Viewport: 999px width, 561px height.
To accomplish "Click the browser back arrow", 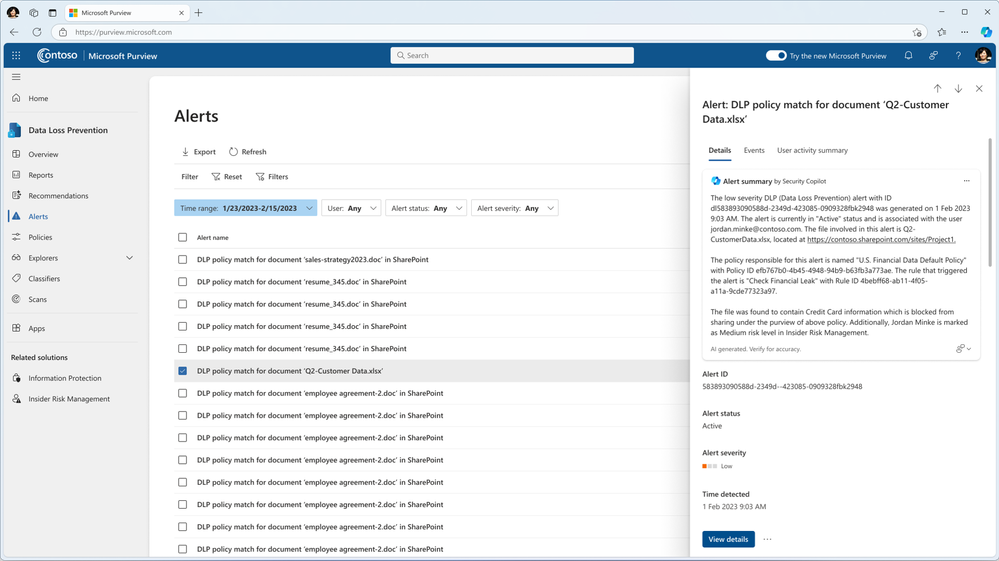I will [x=14, y=32].
